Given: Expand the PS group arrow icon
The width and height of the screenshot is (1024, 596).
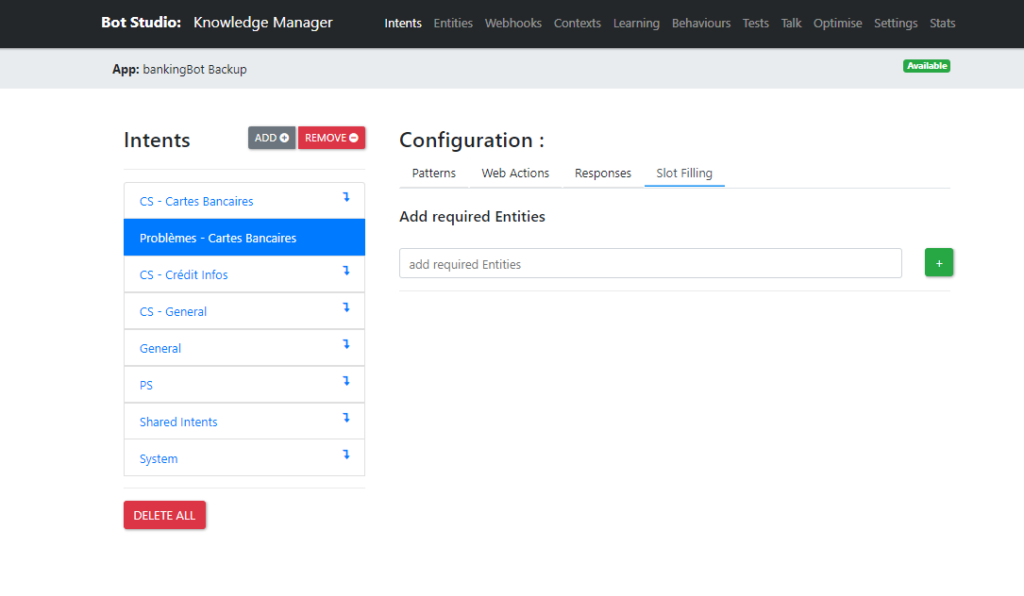Looking at the screenshot, I should pos(346,381).
